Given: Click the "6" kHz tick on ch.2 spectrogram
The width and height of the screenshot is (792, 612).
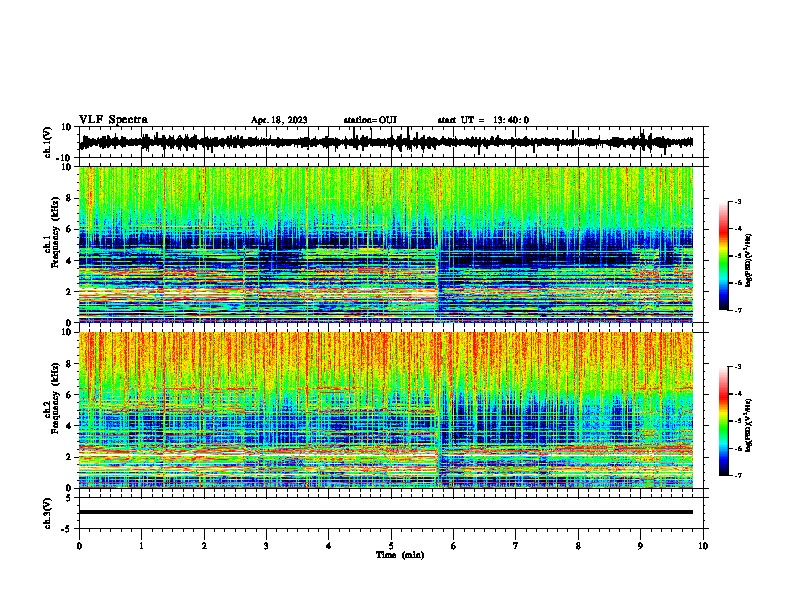Looking at the screenshot, I should [69, 395].
